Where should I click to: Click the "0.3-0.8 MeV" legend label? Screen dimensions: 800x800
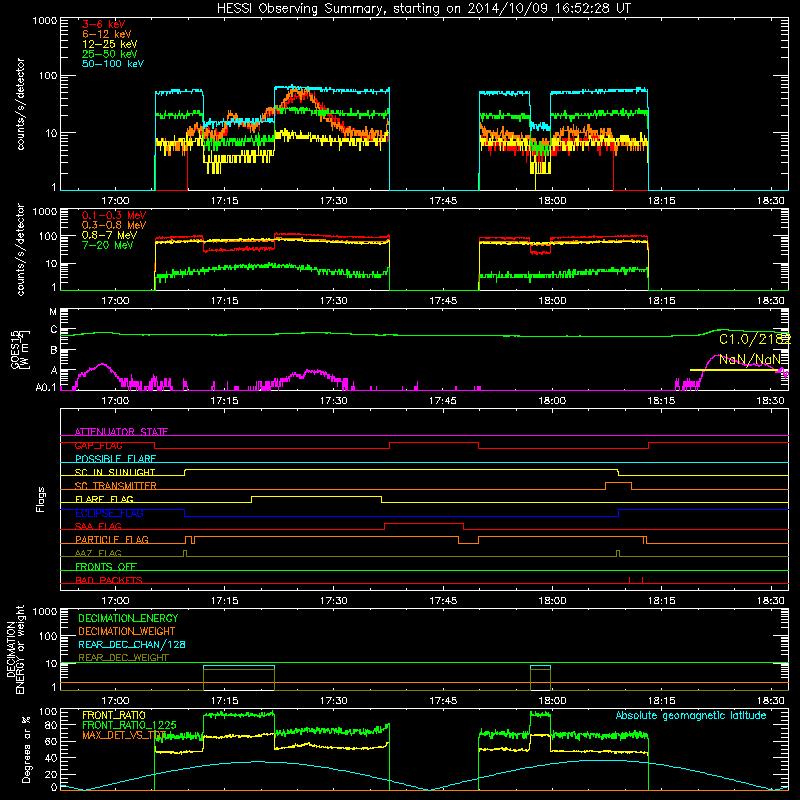coord(114,225)
